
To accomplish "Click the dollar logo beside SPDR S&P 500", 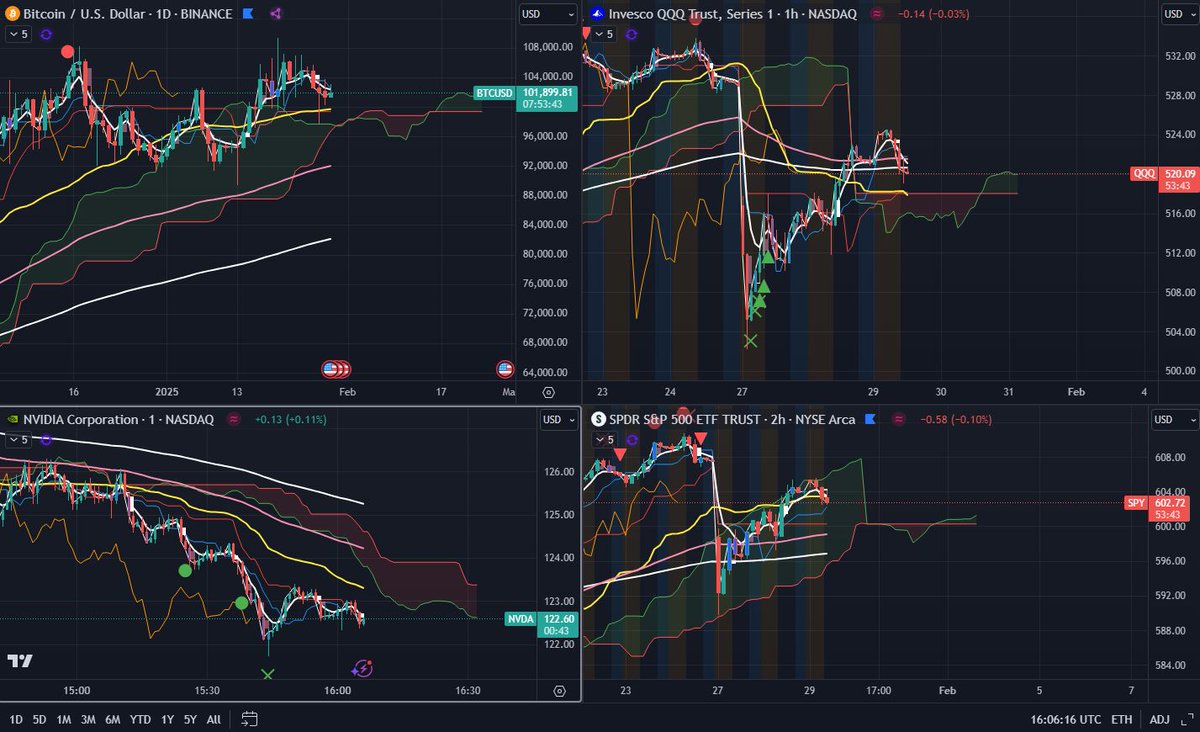I will pyautogui.click(x=597, y=420).
